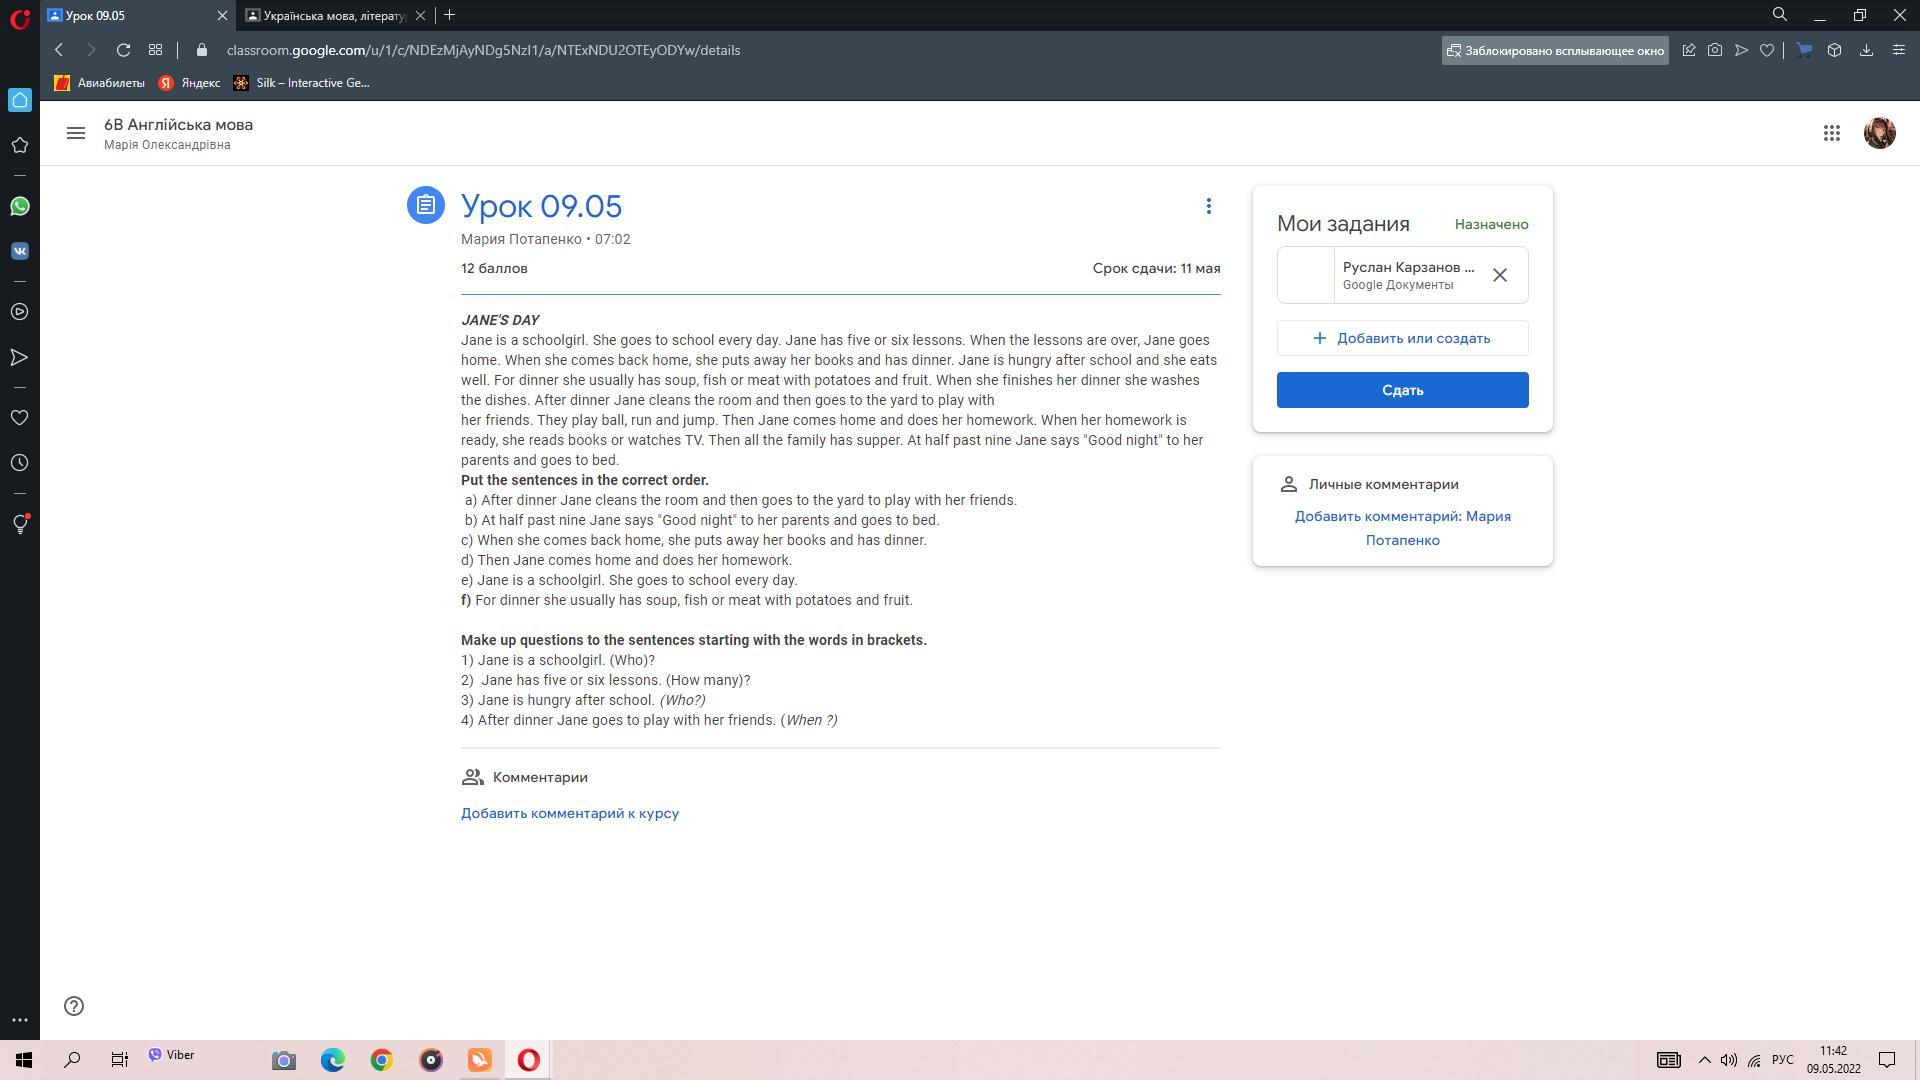Switch to the Українська мова tab

point(330,15)
